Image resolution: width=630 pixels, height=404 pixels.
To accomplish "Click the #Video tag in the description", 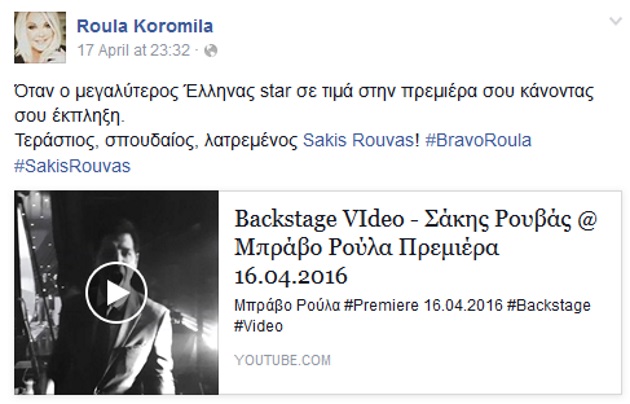I will pos(259,326).
